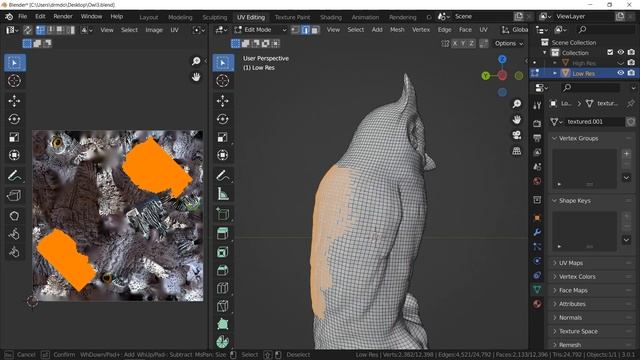Add a new vertex group plus button

coord(627,154)
